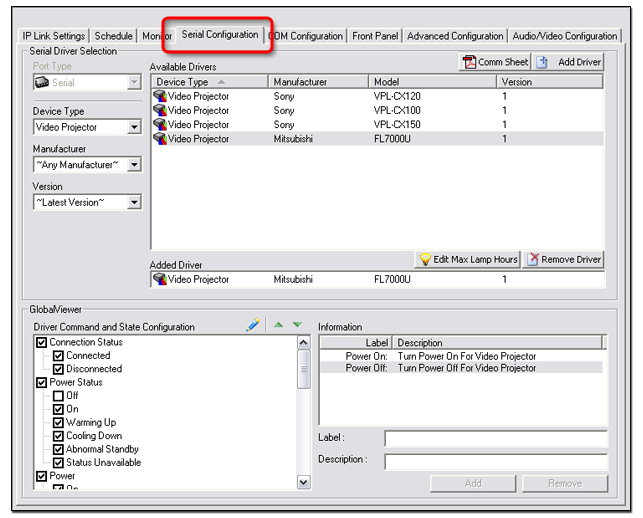Click the tree scrollbar up arrow
The width and height of the screenshot is (643, 518).
point(303,342)
